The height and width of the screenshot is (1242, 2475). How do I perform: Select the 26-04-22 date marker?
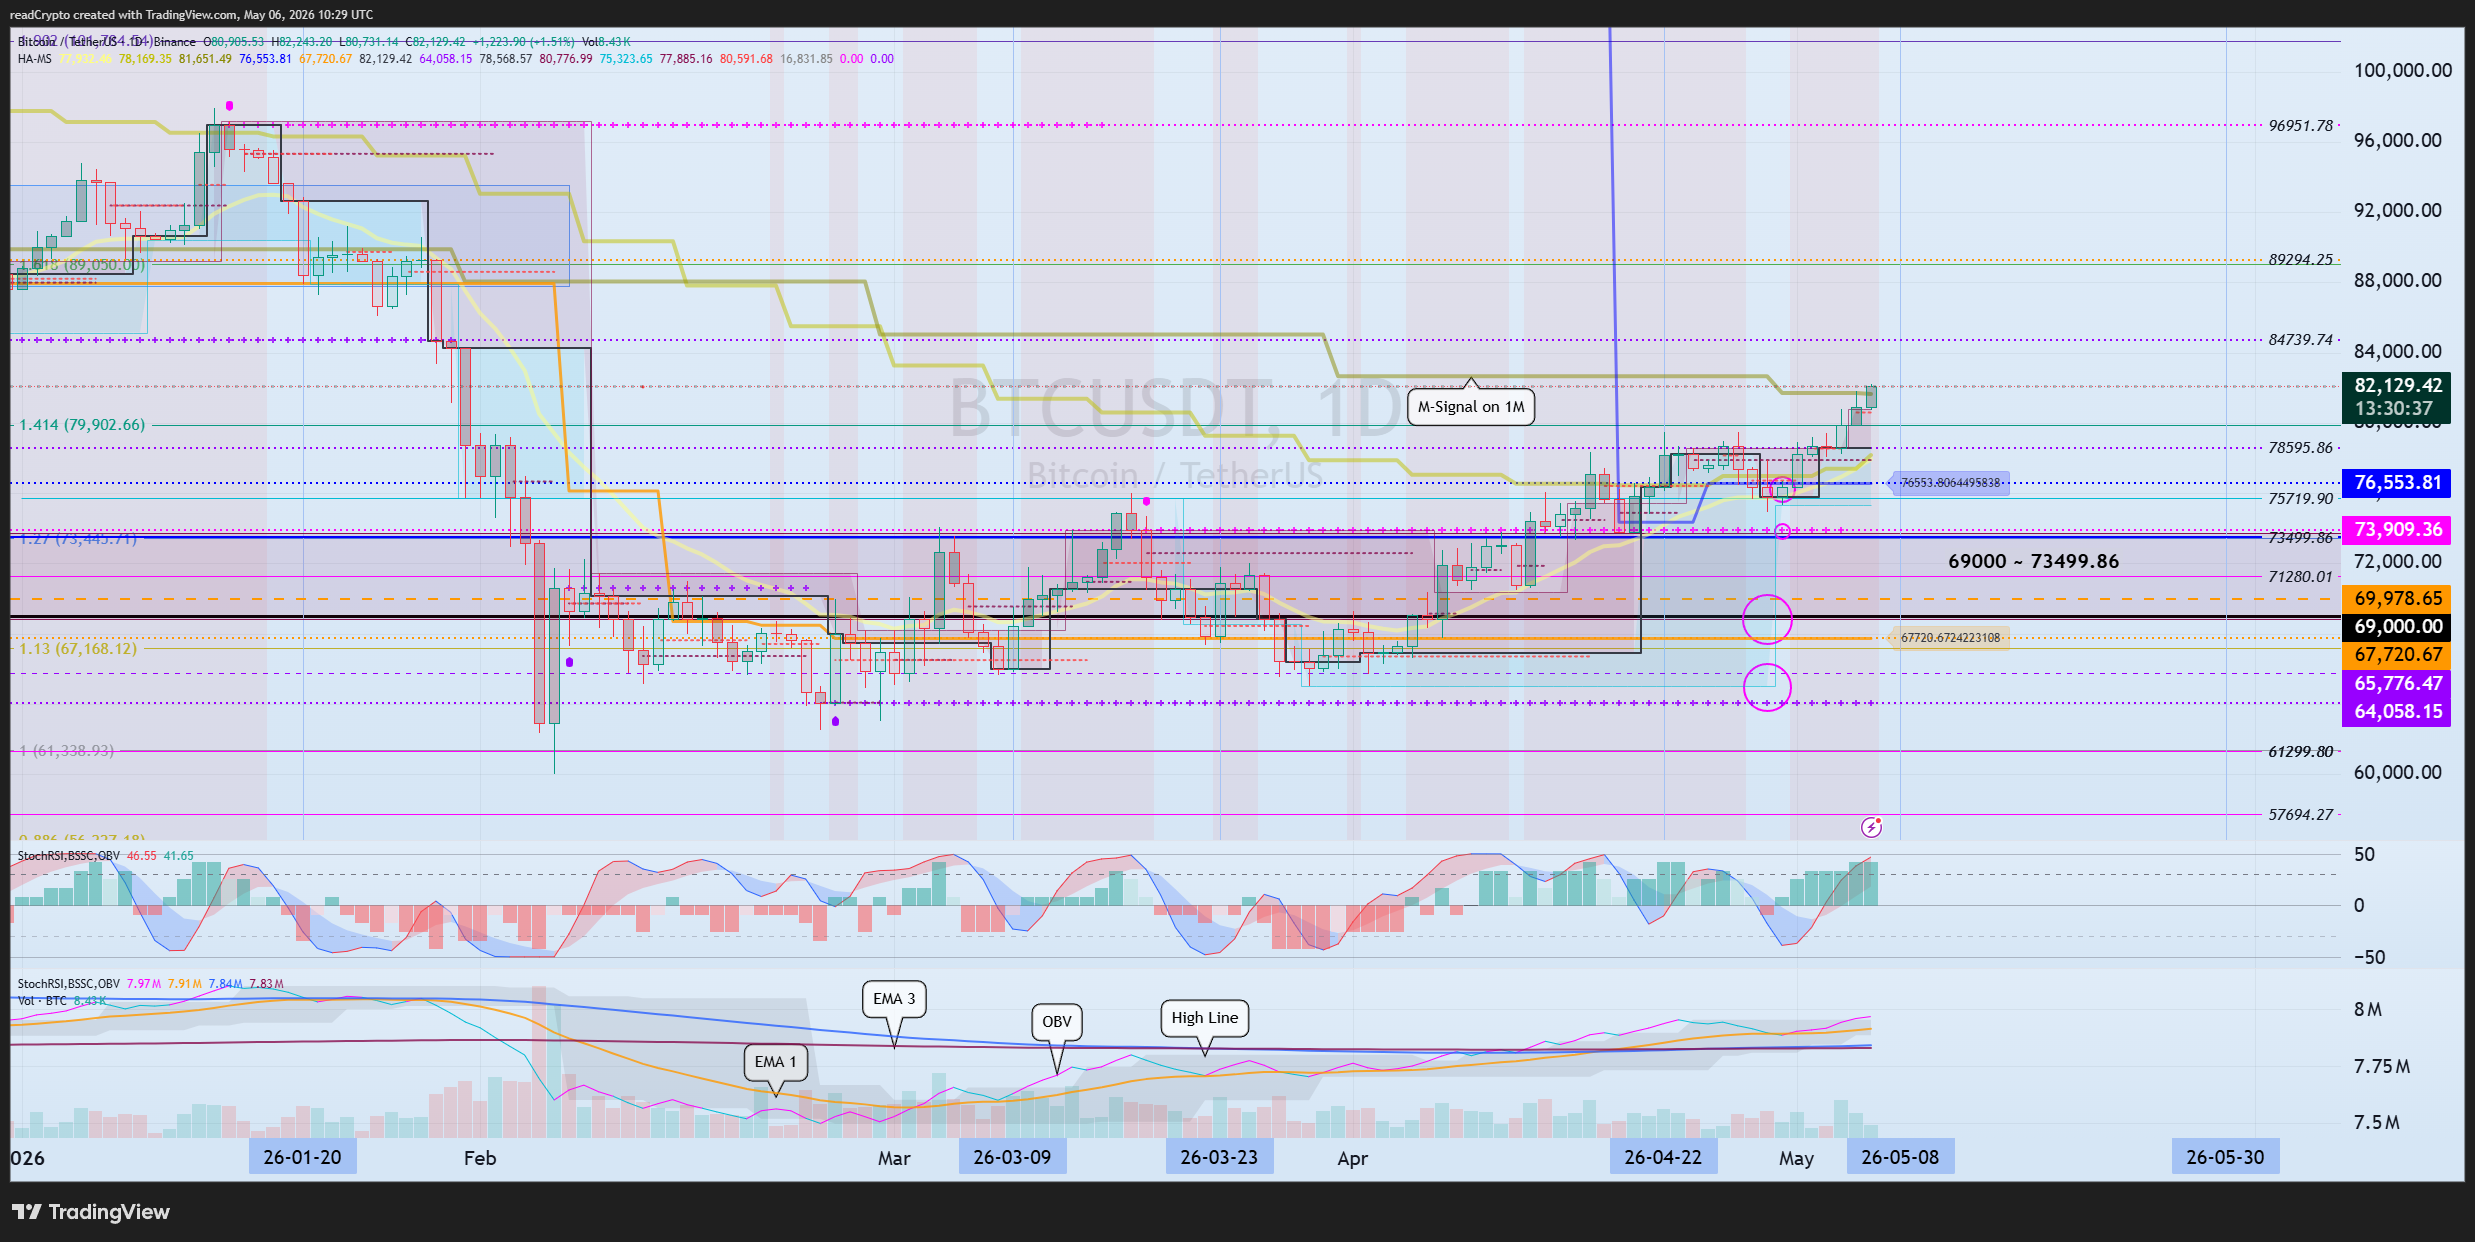click(x=1663, y=1157)
